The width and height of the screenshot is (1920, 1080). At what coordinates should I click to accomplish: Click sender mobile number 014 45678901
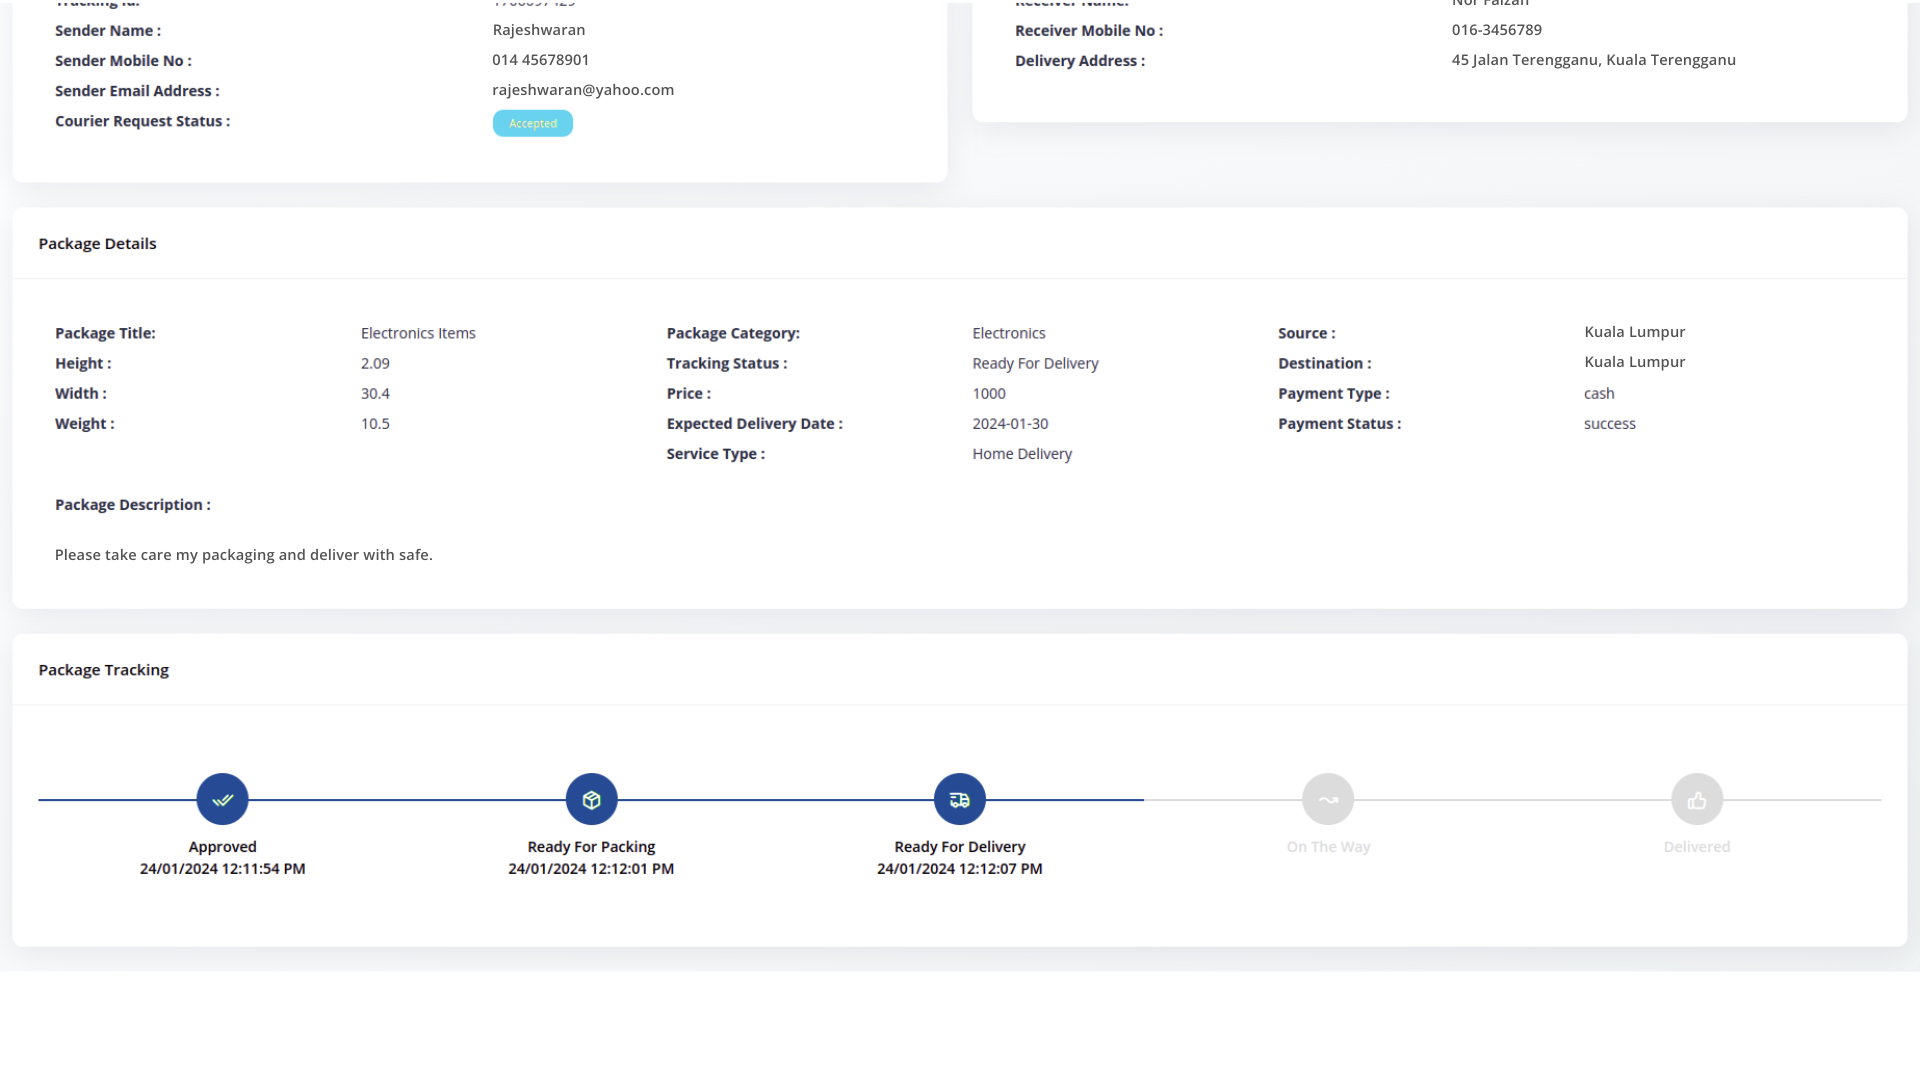(x=540, y=60)
